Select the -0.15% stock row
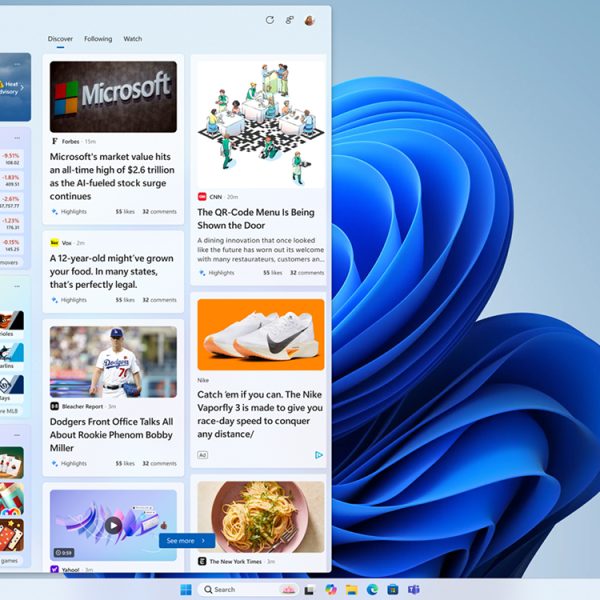The height and width of the screenshot is (600, 600). pos(11,245)
